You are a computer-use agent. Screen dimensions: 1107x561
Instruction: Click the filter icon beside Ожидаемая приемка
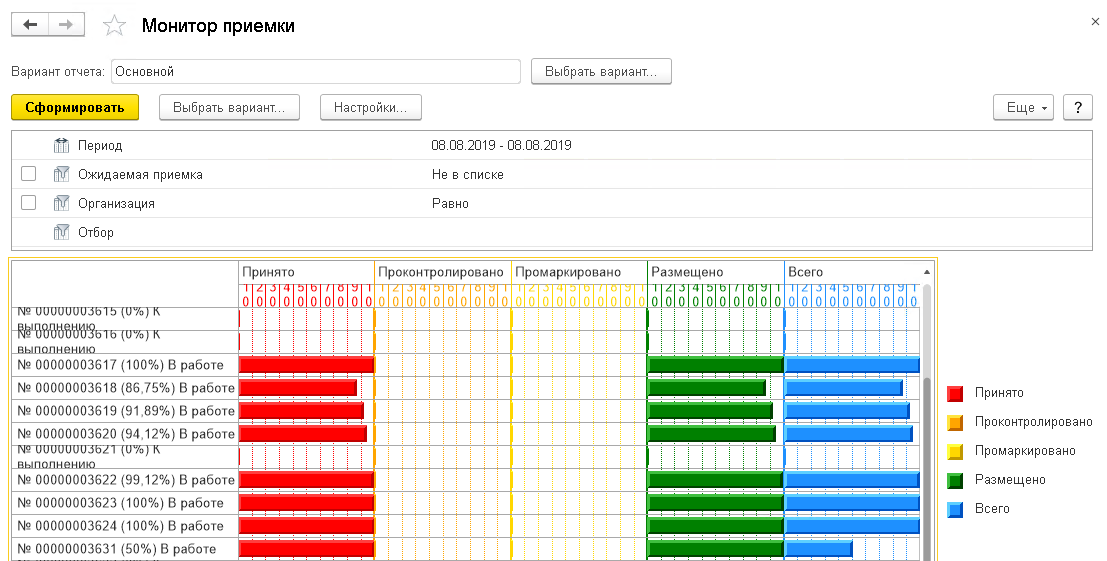(x=61, y=175)
